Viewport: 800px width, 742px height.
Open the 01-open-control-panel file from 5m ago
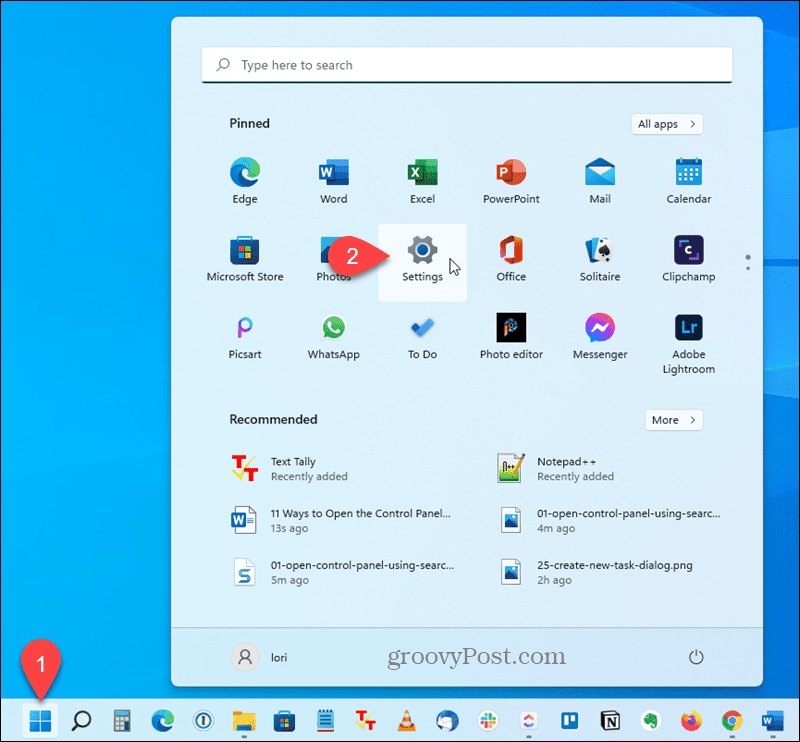(342, 573)
